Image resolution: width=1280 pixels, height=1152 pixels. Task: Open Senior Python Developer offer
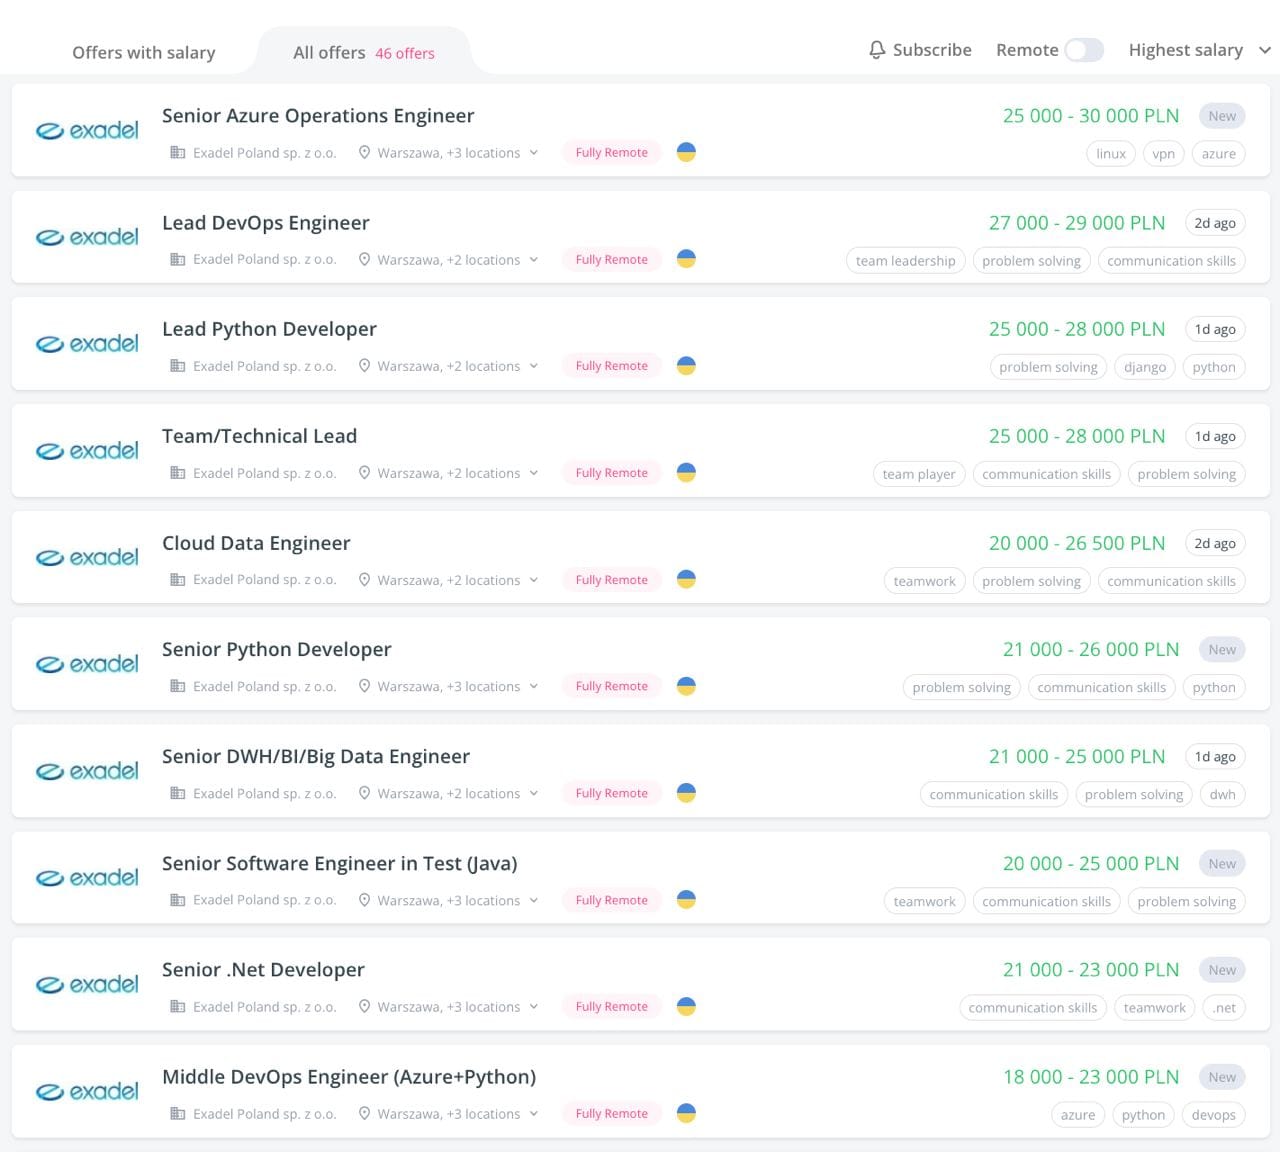click(641, 664)
